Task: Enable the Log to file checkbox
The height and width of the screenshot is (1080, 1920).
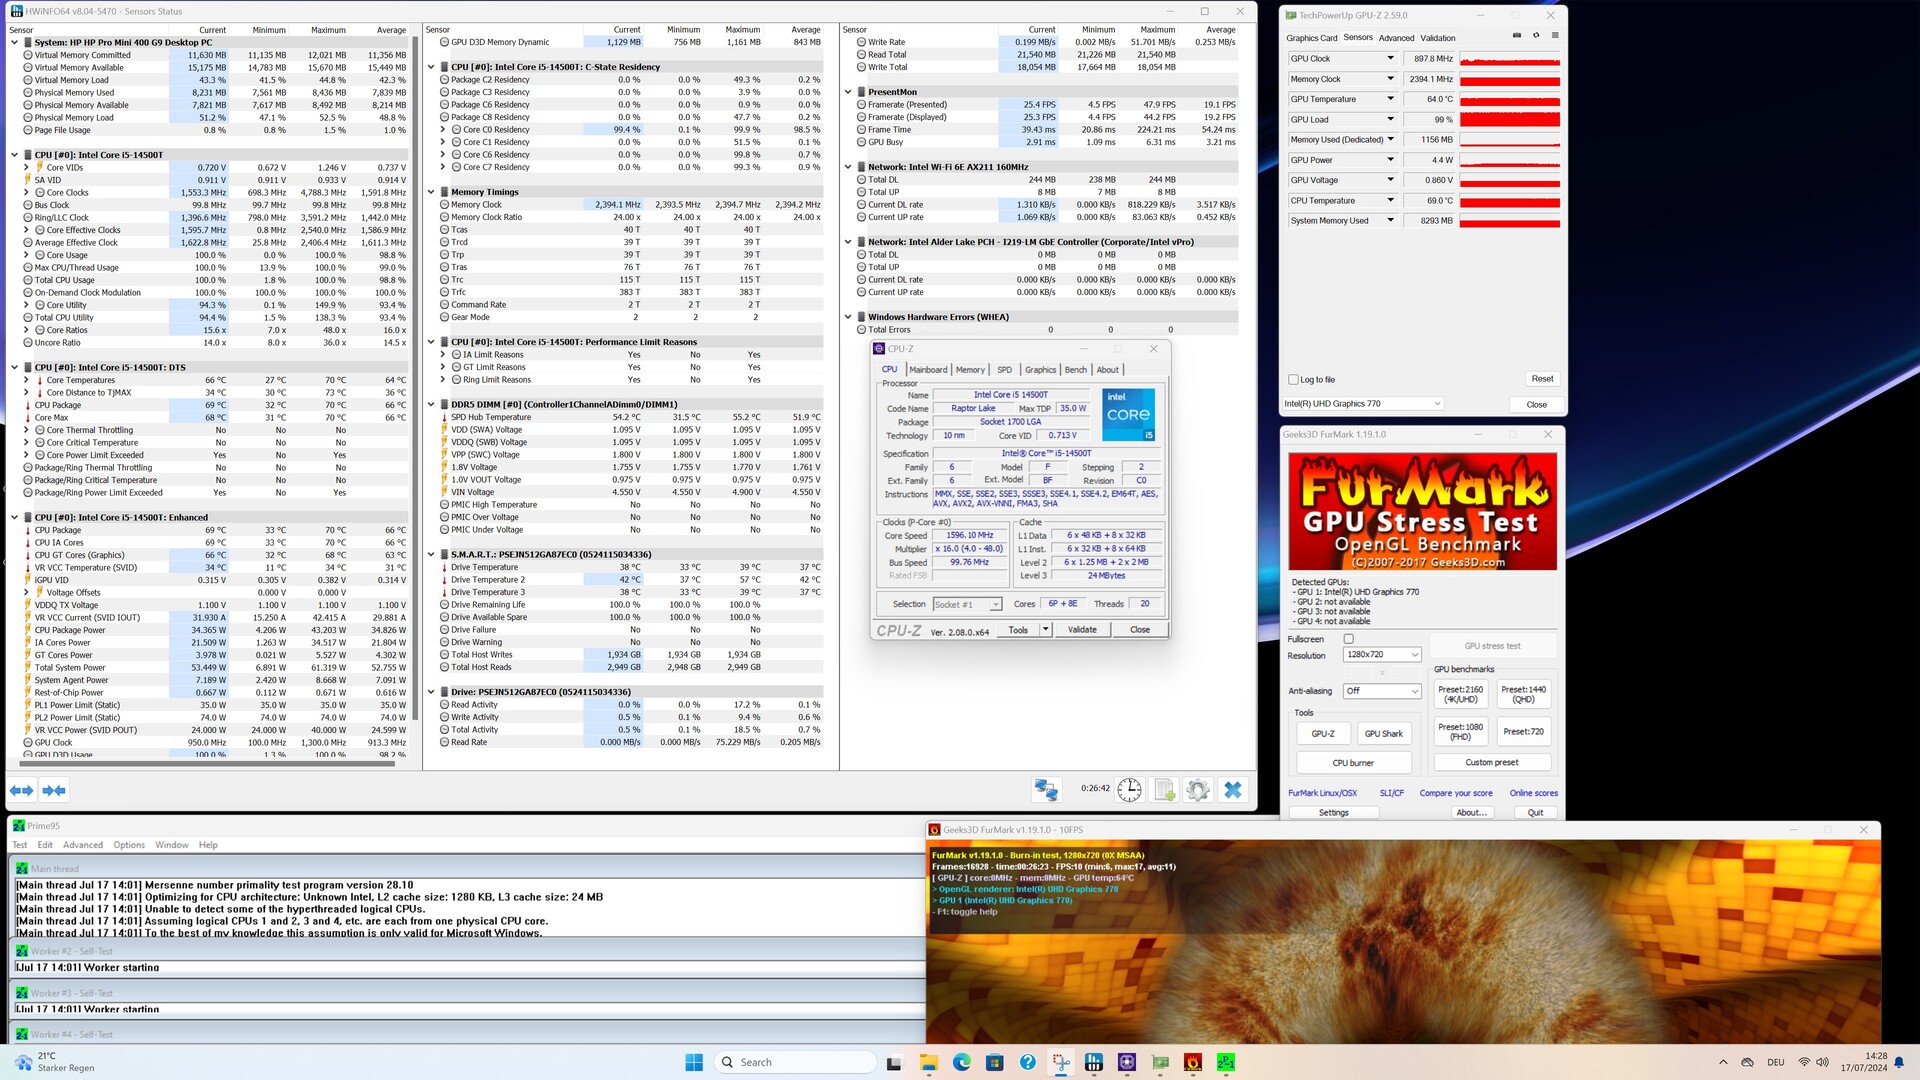Action: 1294,380
